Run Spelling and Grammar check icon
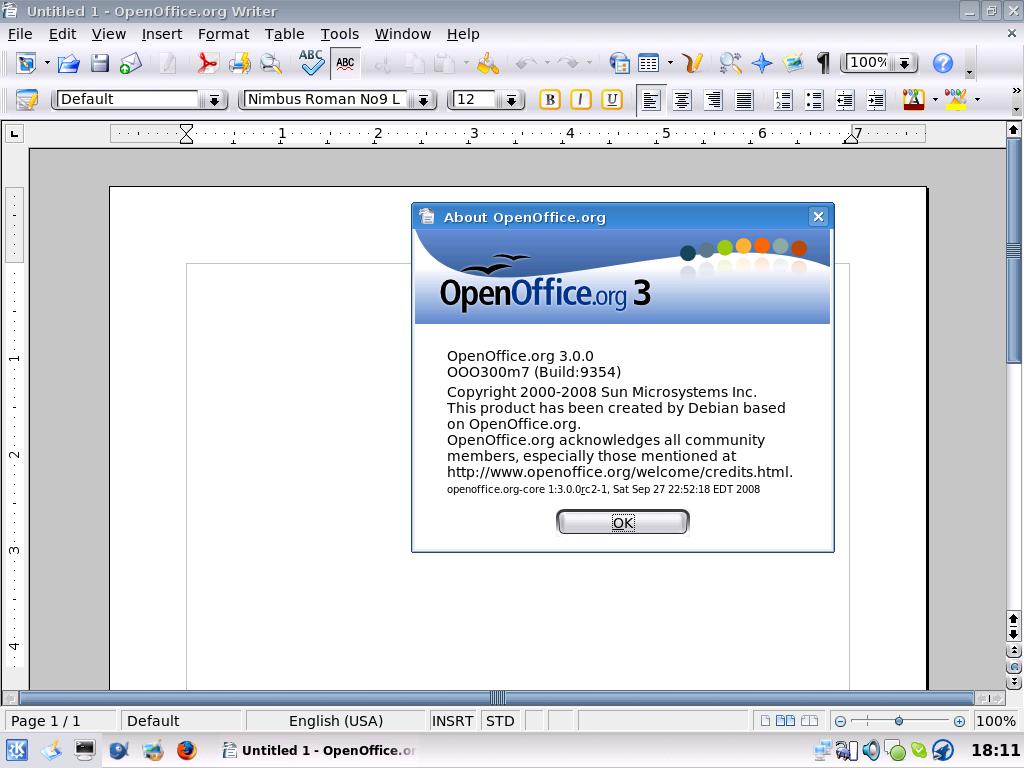This screenshot has height=768, width=1024. [x=312, y=63]
